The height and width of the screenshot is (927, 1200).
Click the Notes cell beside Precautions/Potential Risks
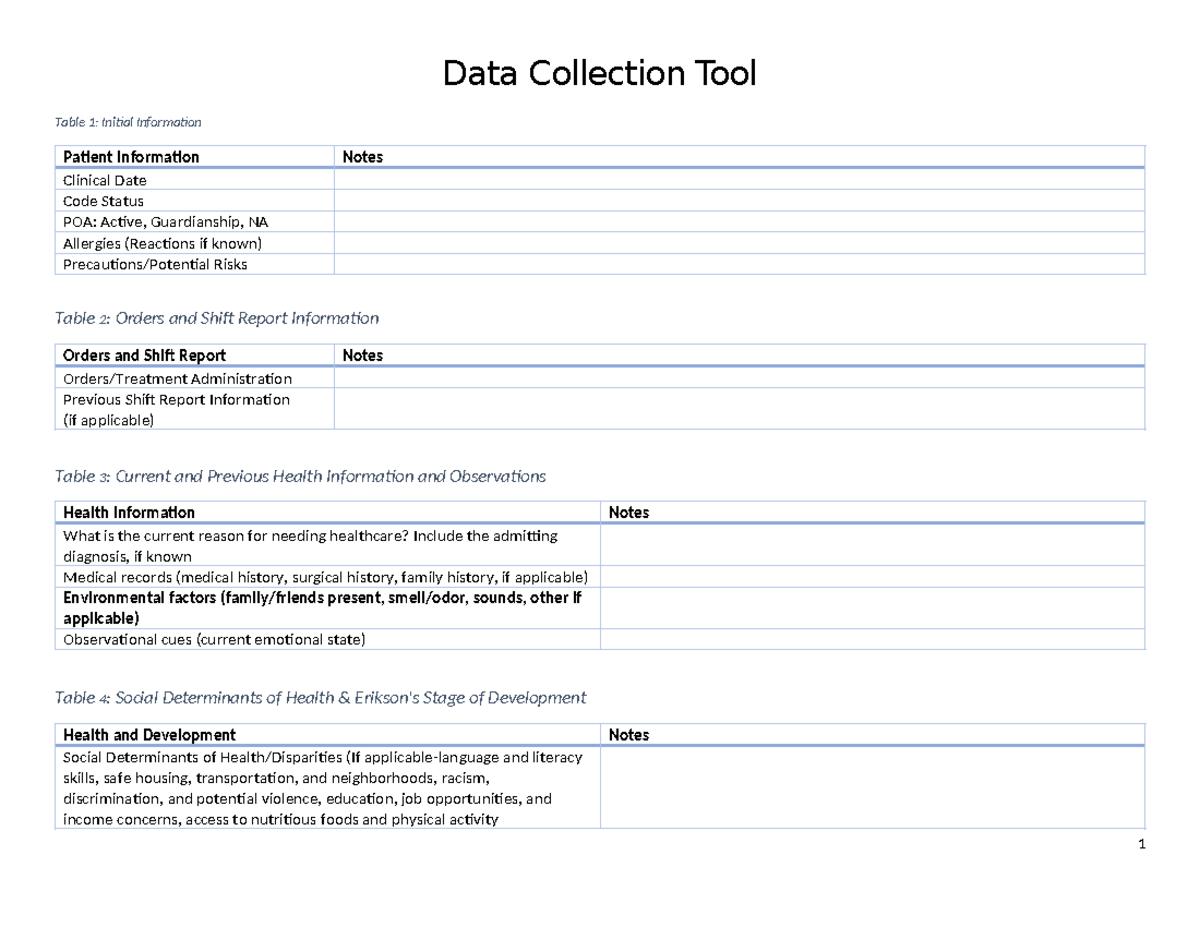click(x=739, y=264)
